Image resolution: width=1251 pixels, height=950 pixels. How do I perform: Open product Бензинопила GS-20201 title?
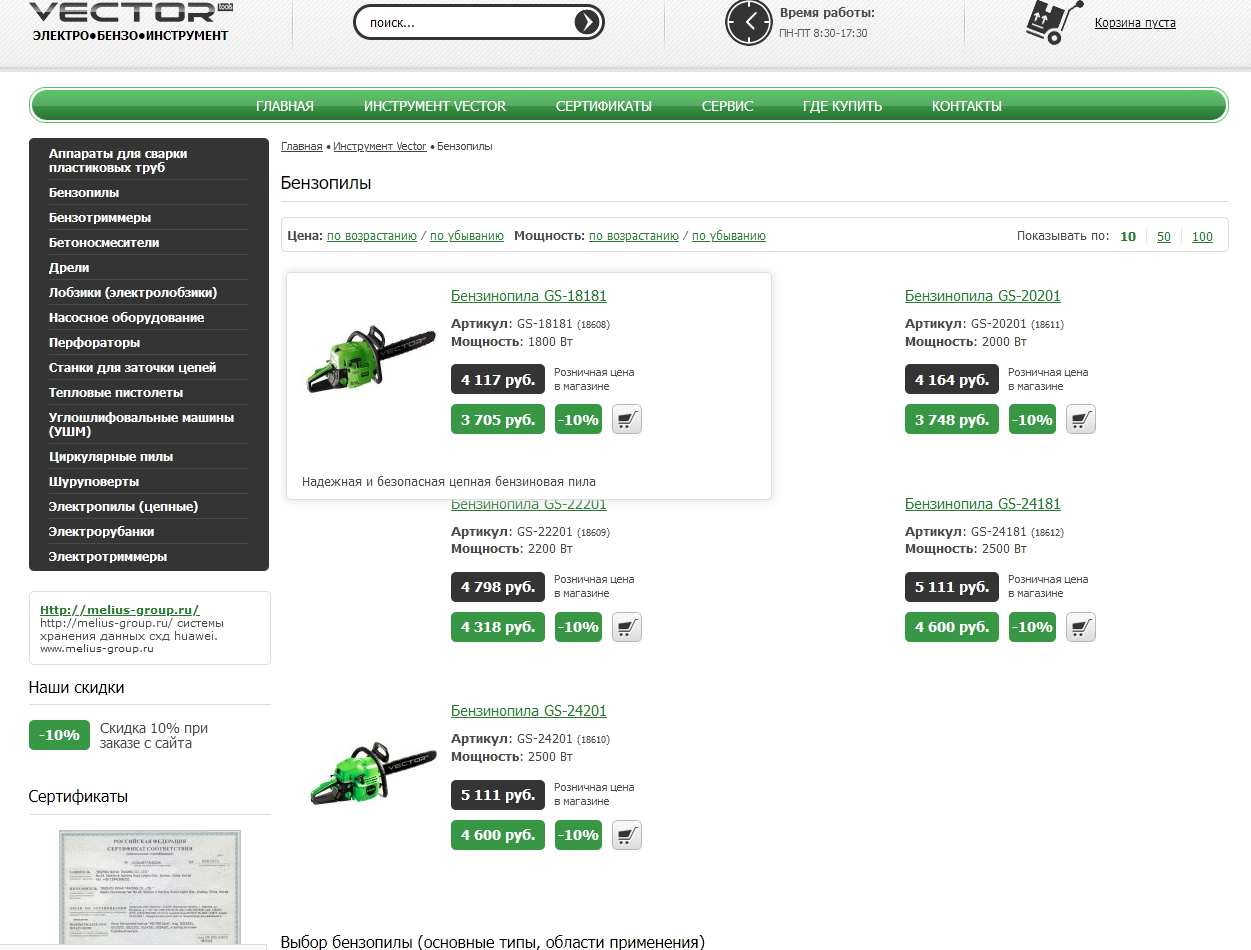click(983, 296)
